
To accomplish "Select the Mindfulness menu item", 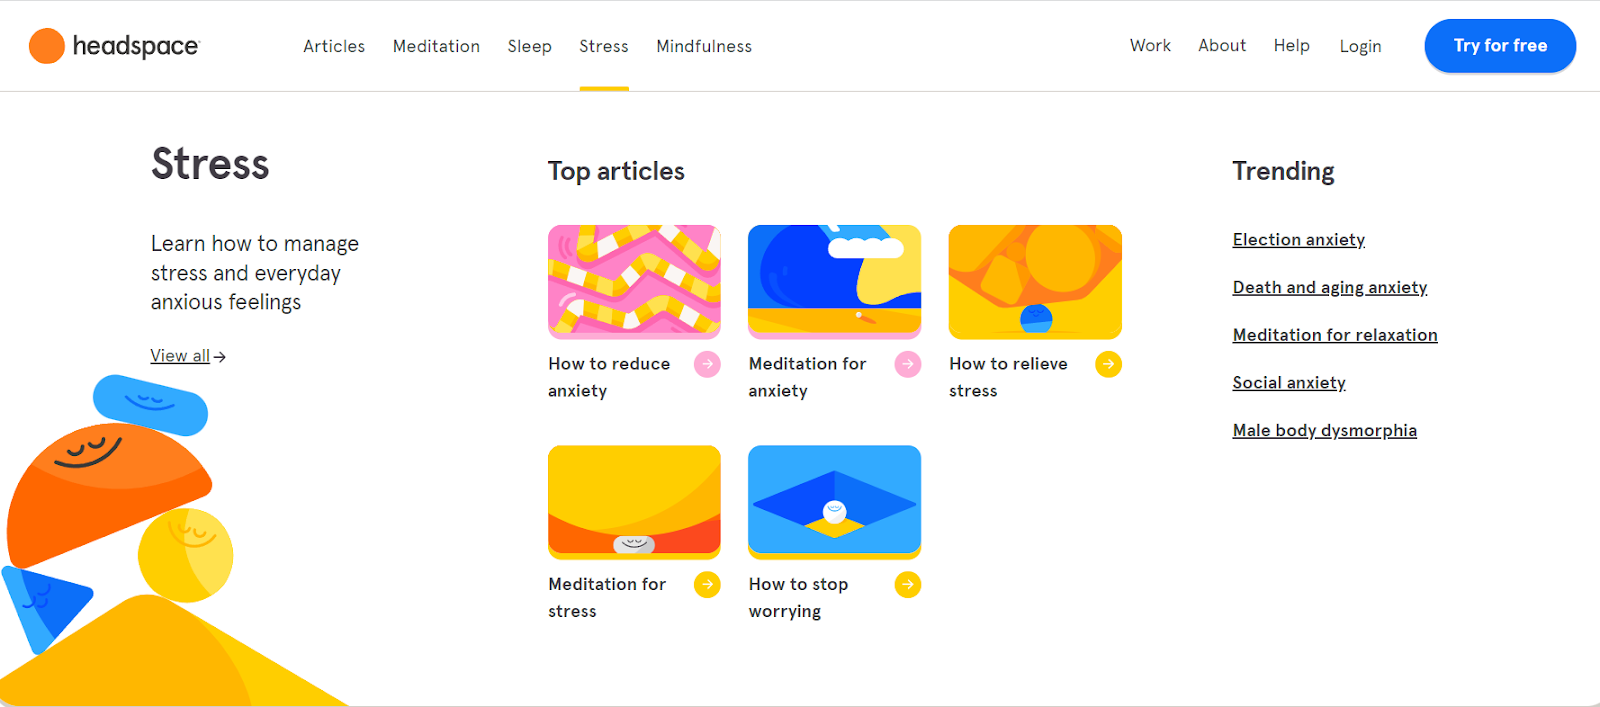I will click(704, 46).
